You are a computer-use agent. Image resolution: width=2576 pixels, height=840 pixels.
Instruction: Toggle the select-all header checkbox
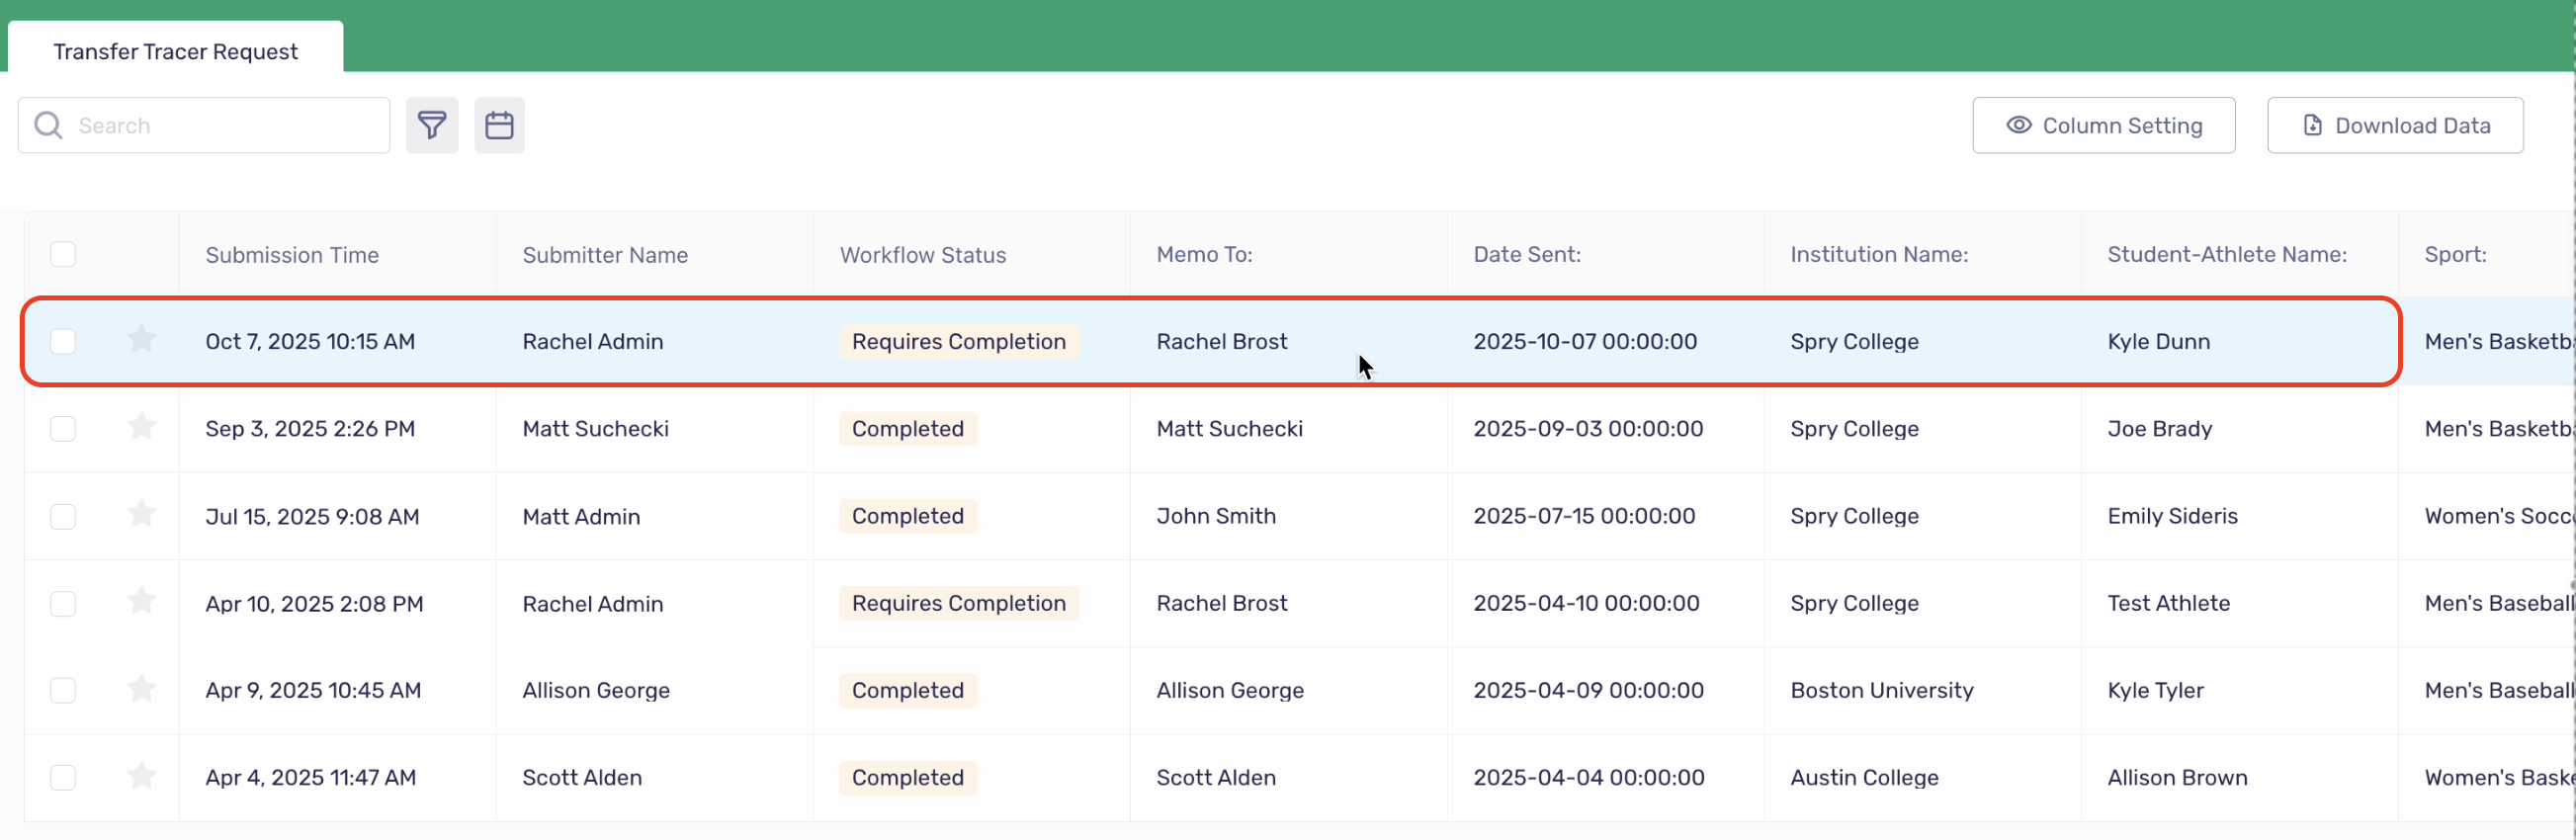tap(63, 254)
